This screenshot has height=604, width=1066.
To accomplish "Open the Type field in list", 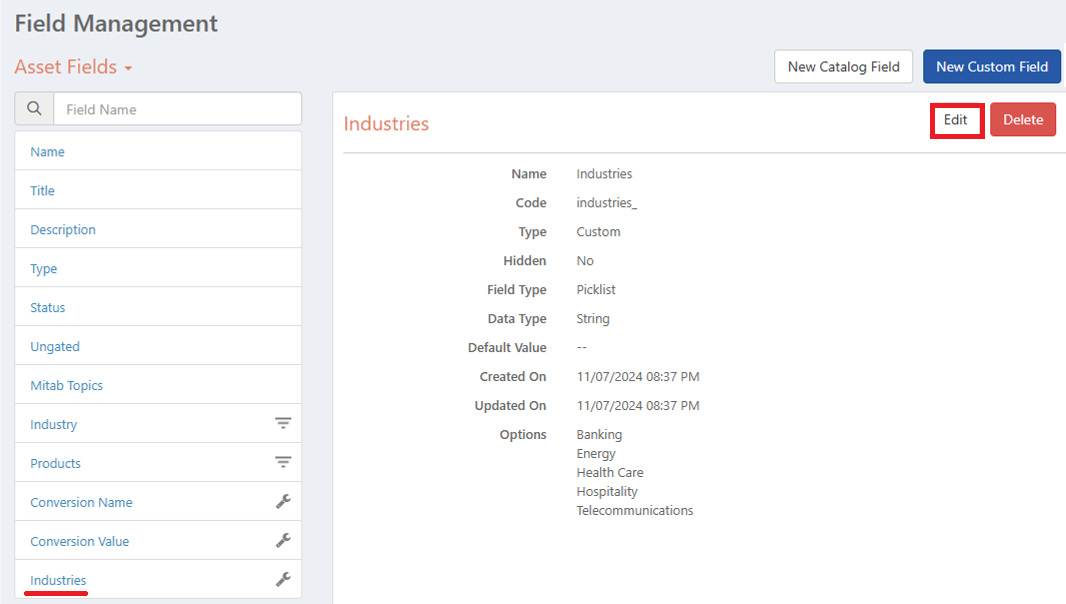I will pos(158,268).
